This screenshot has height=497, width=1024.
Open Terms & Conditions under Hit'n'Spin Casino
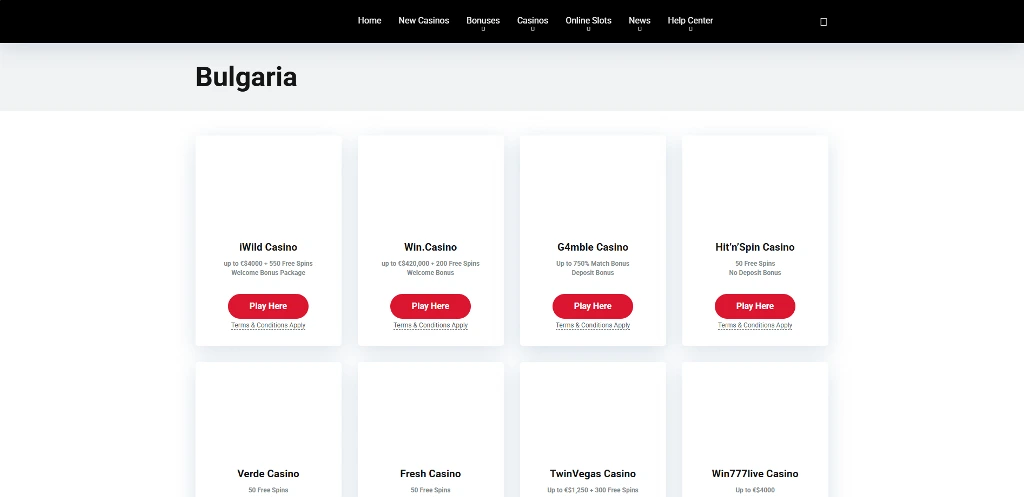tap(755, 325)
